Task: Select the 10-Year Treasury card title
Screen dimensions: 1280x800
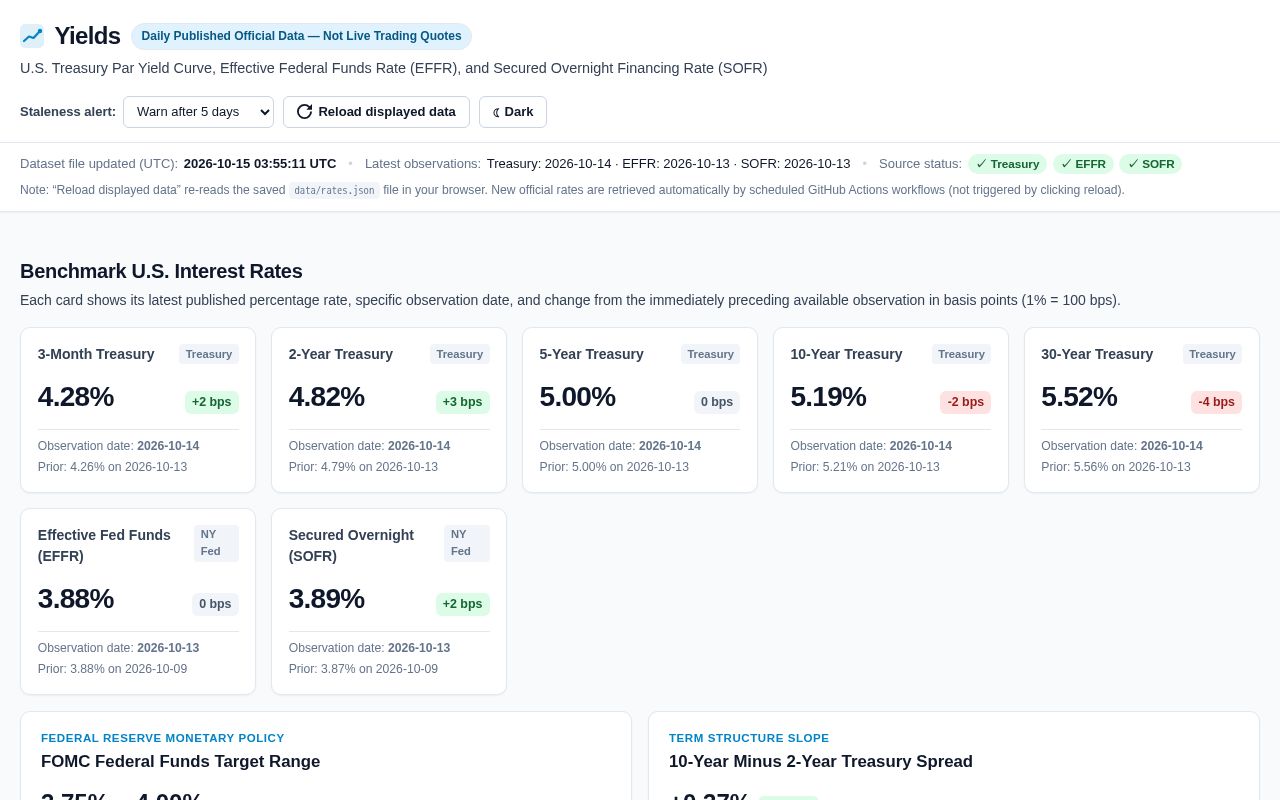Action: pos(846,354)
